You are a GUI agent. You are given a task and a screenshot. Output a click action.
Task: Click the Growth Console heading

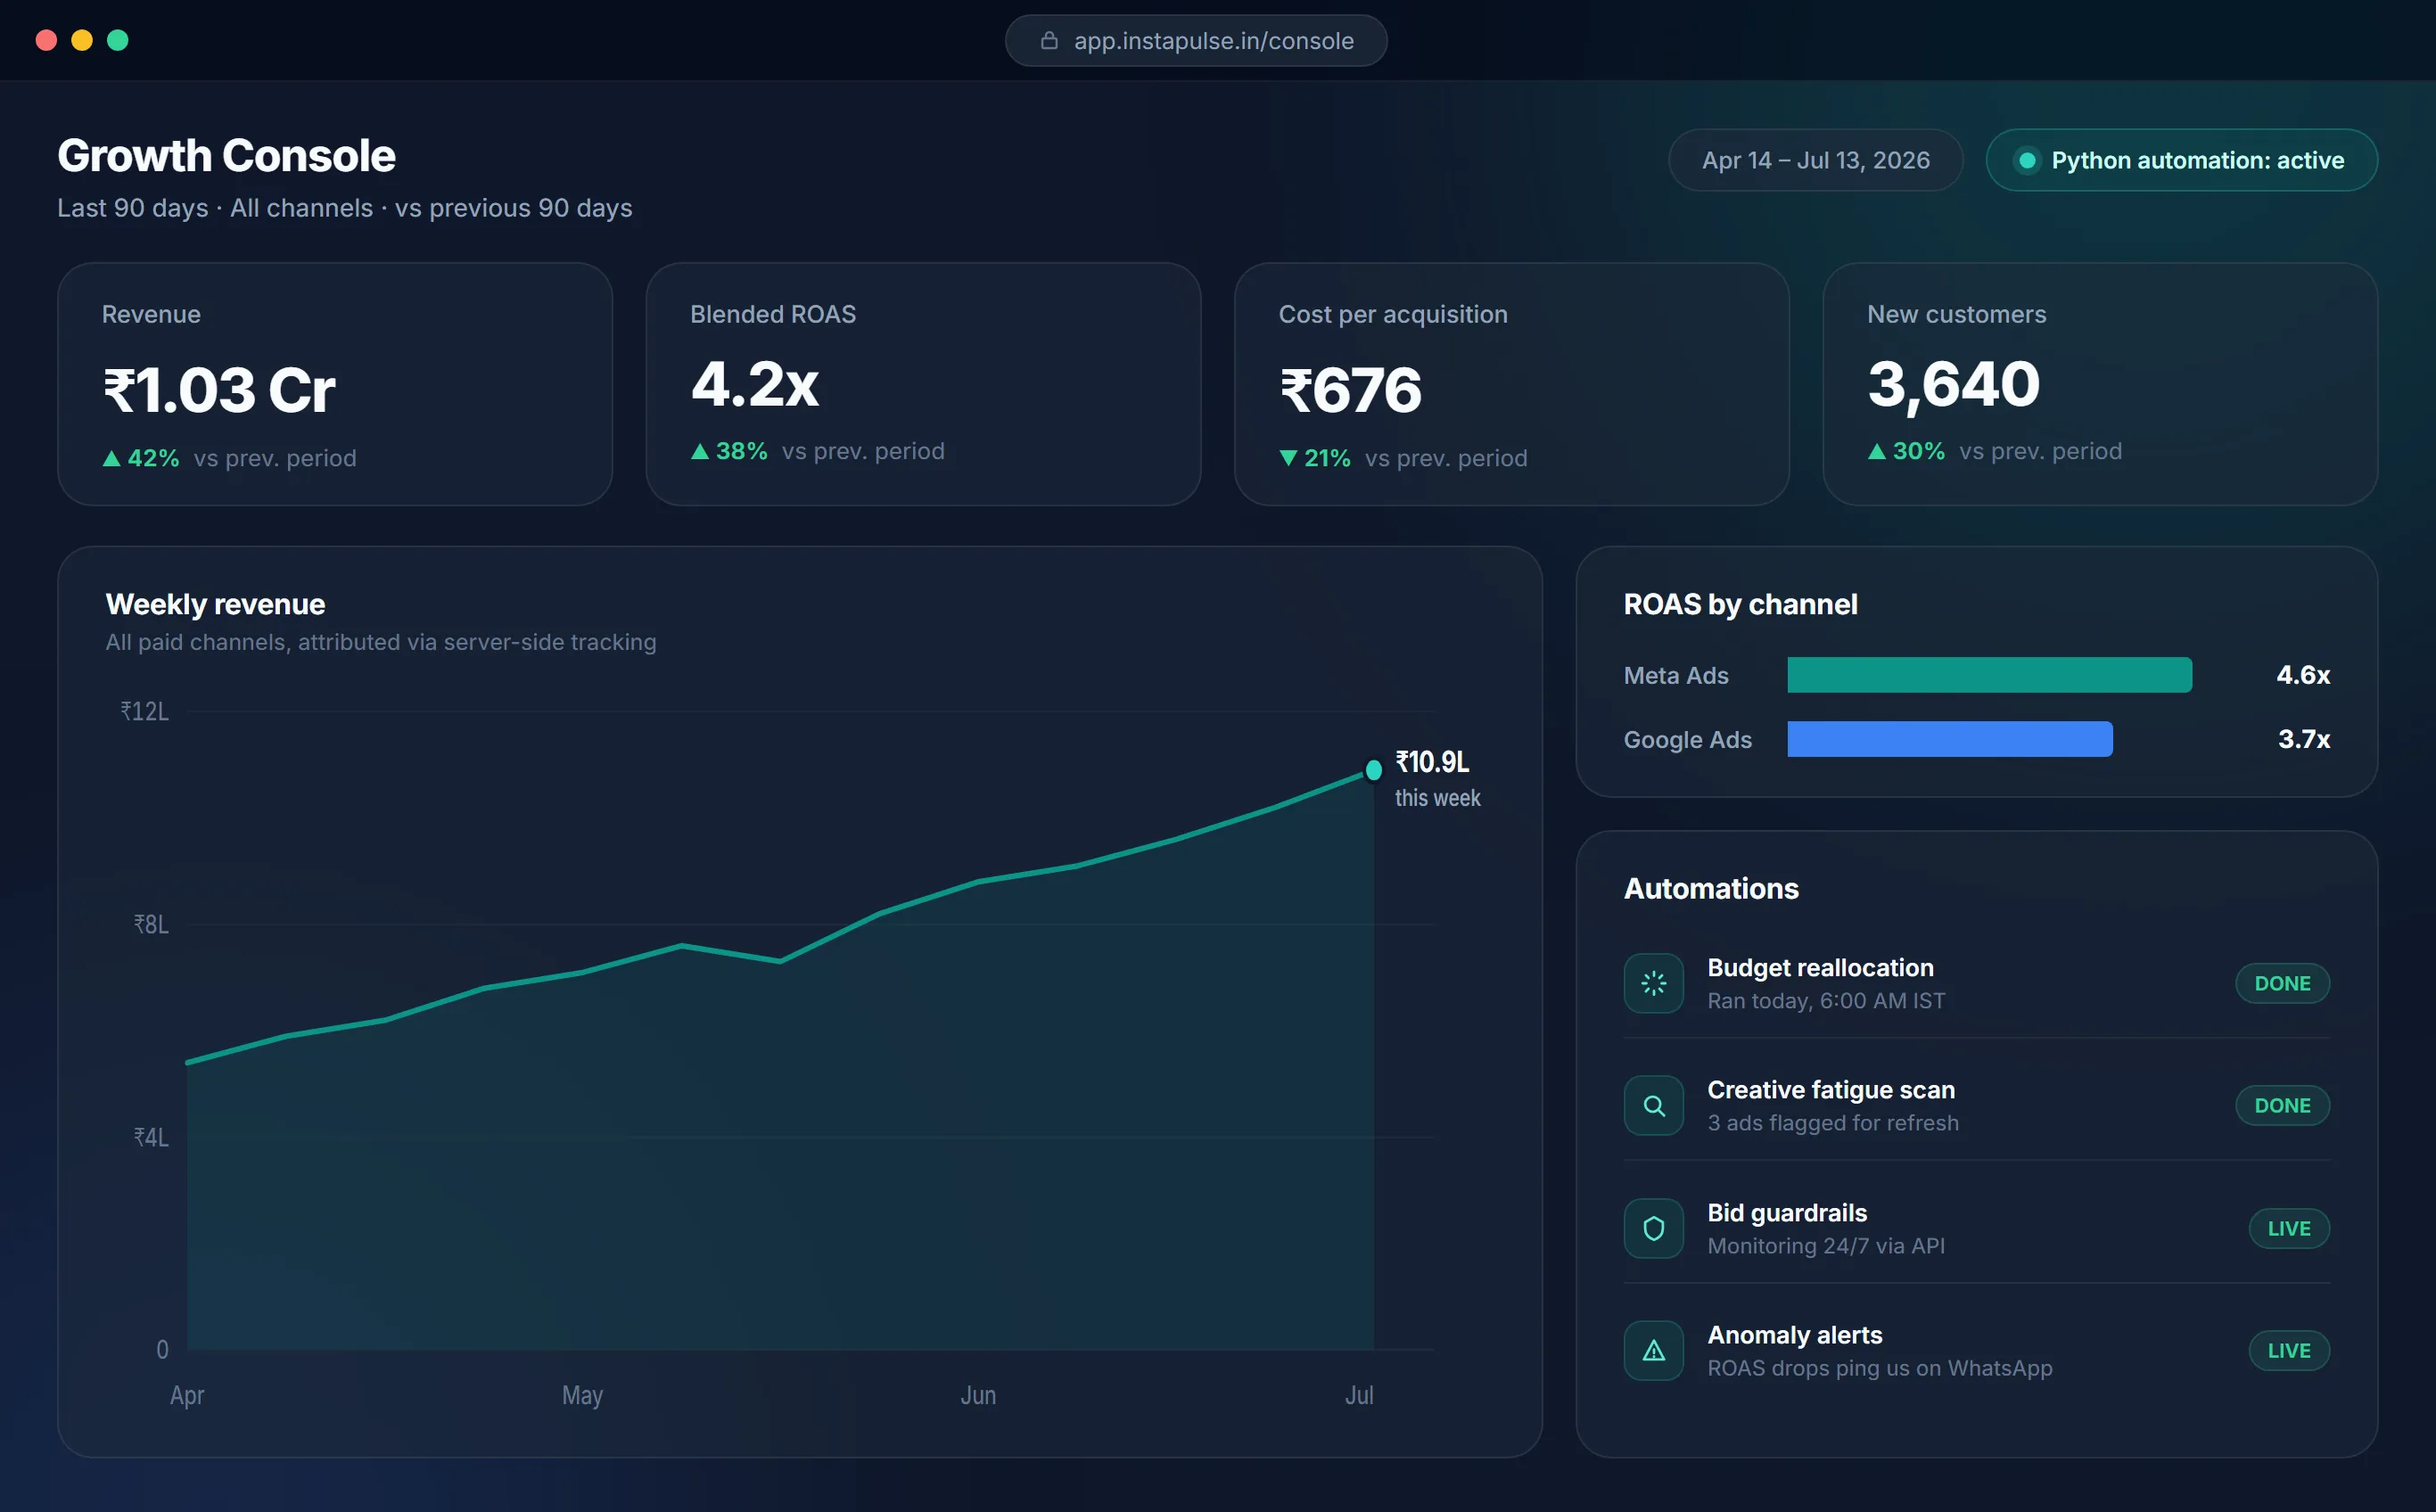coord(226,156)
